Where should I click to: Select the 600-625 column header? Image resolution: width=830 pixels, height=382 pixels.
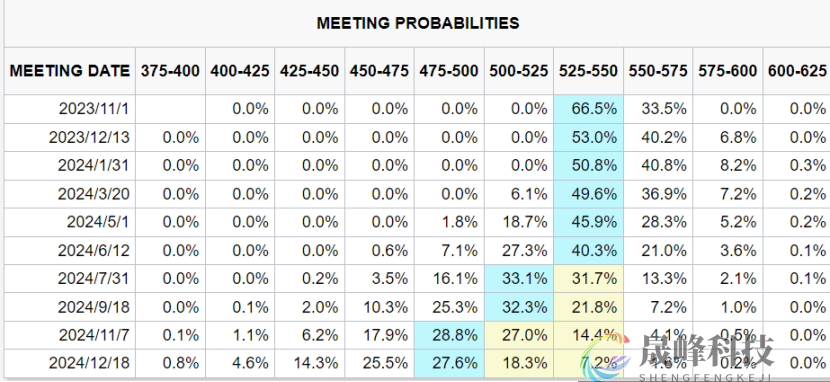click(x=796, y=71)
